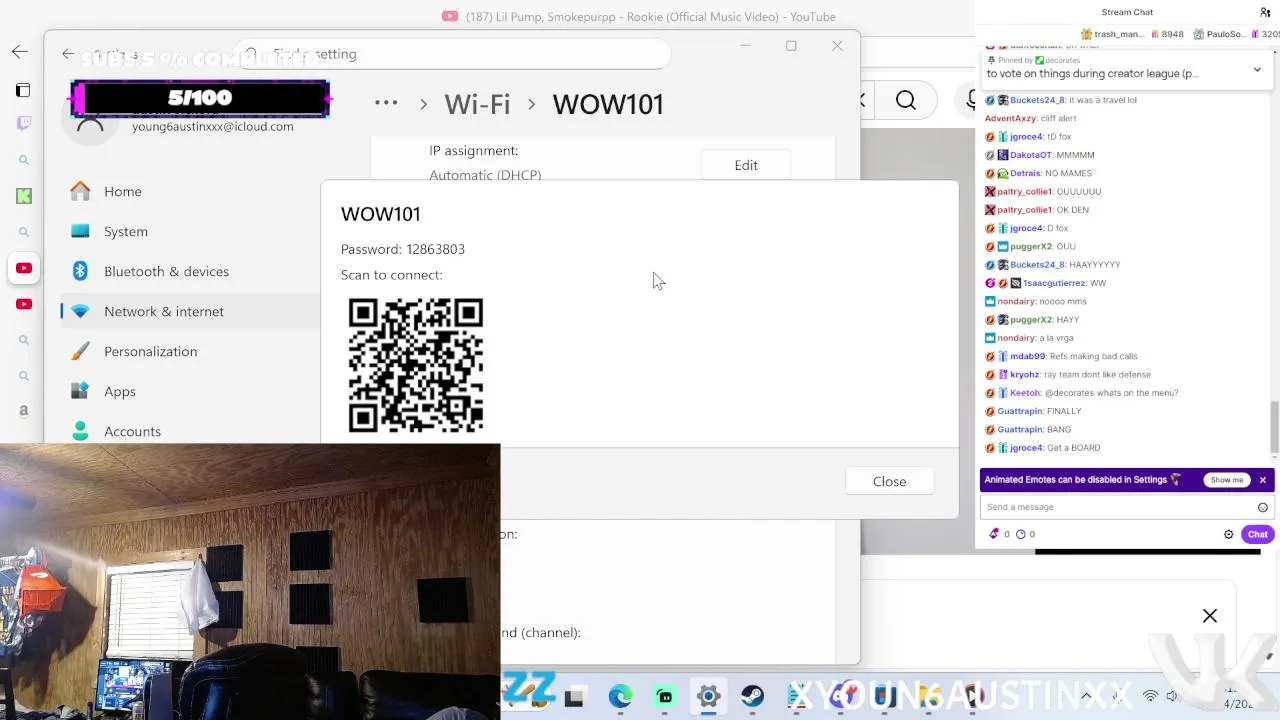Click username Detrais in chat
Screen dimensions: 1280x720
[1026, 173]
